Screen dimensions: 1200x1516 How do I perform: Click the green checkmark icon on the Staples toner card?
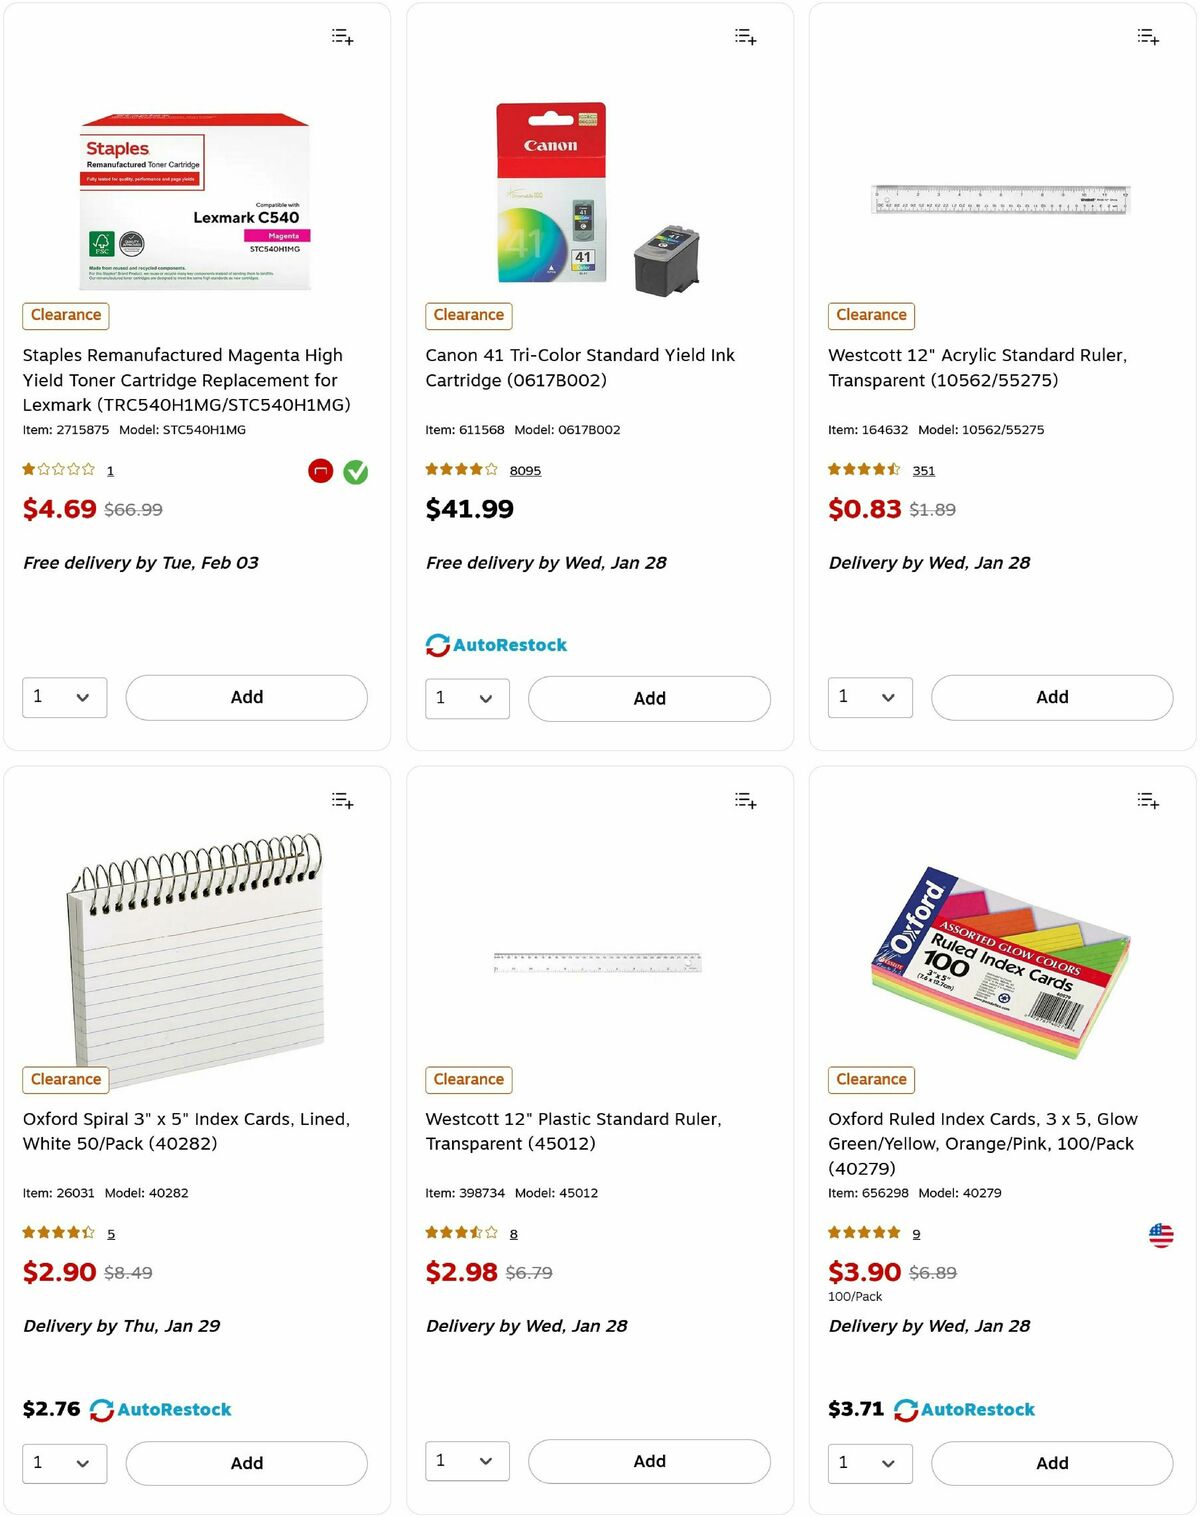(356, 471)
